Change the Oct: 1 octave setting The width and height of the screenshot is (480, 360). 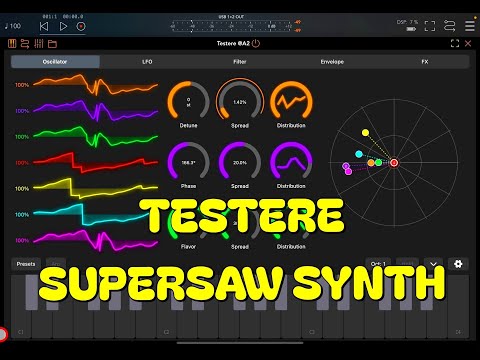378,263
